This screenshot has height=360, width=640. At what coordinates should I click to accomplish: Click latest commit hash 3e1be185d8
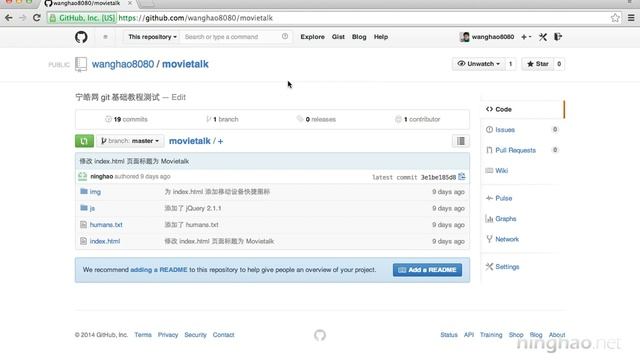(438, 177)
